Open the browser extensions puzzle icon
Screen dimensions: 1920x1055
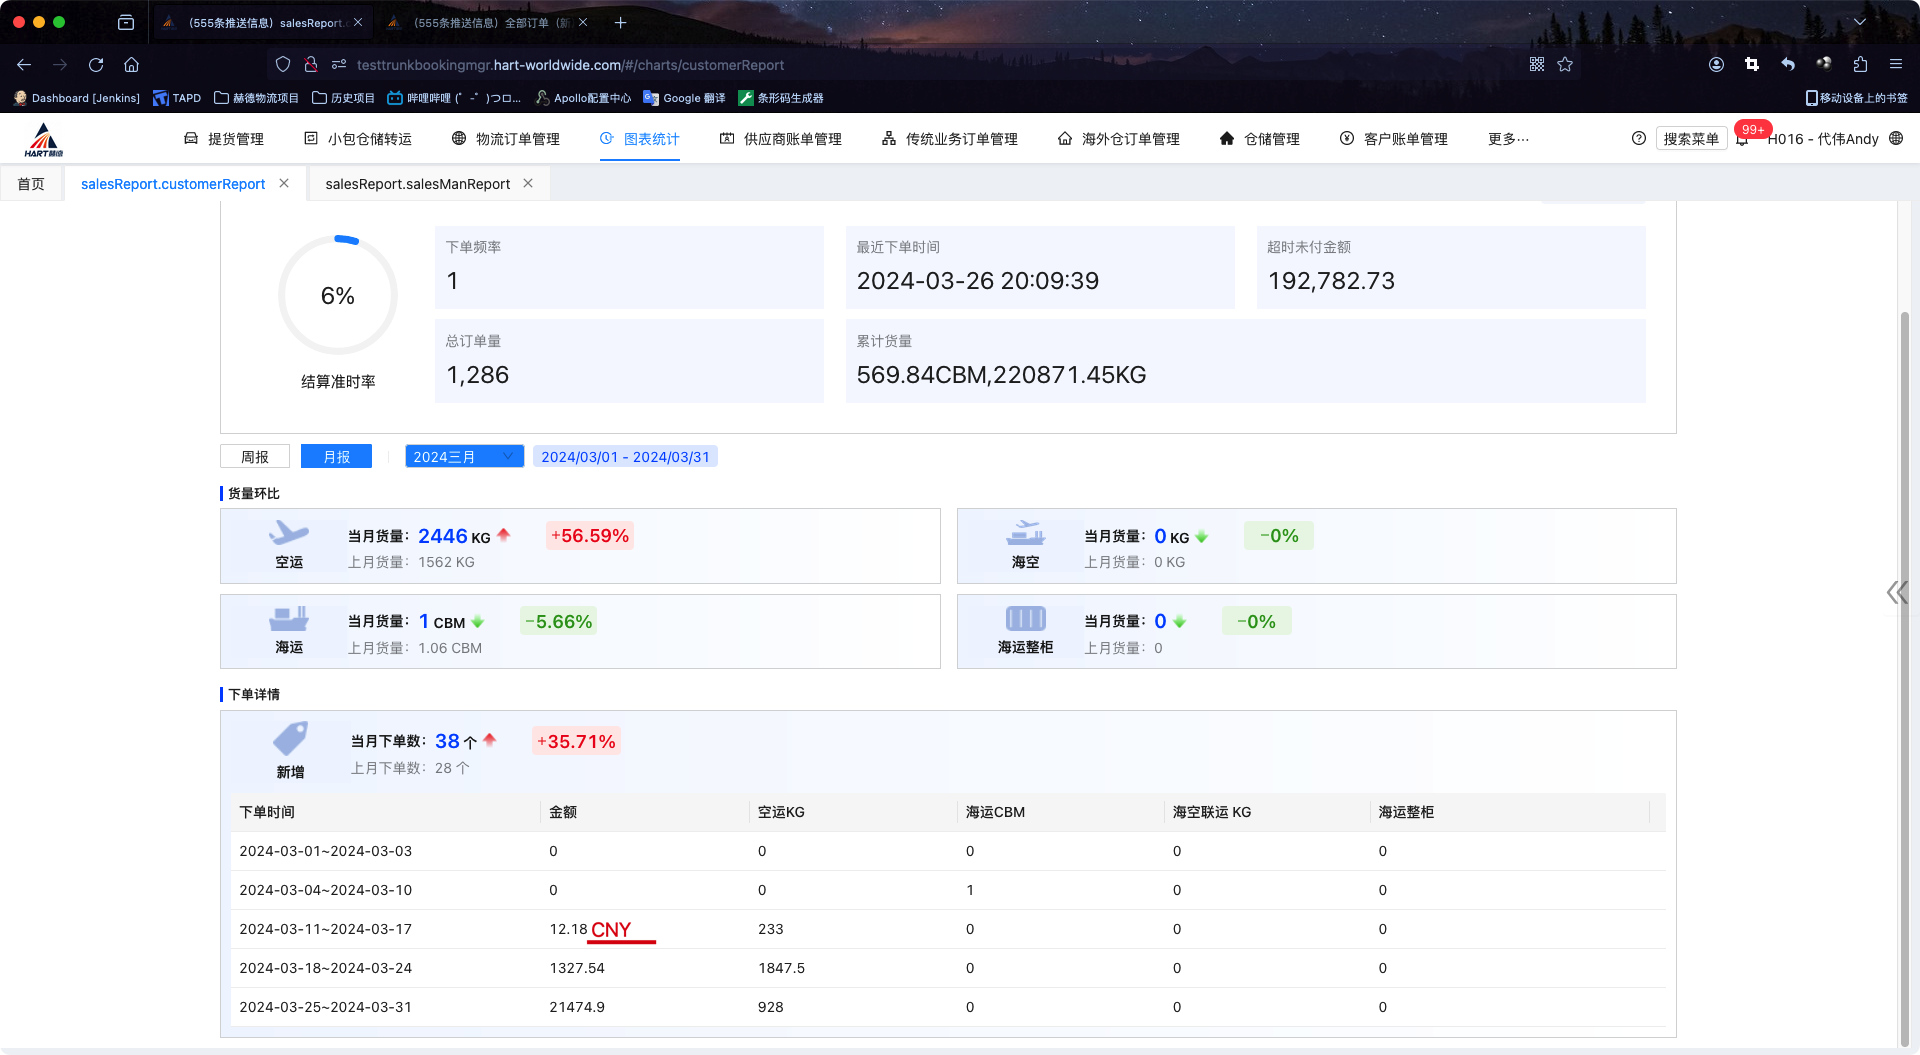coord(1860,65)
